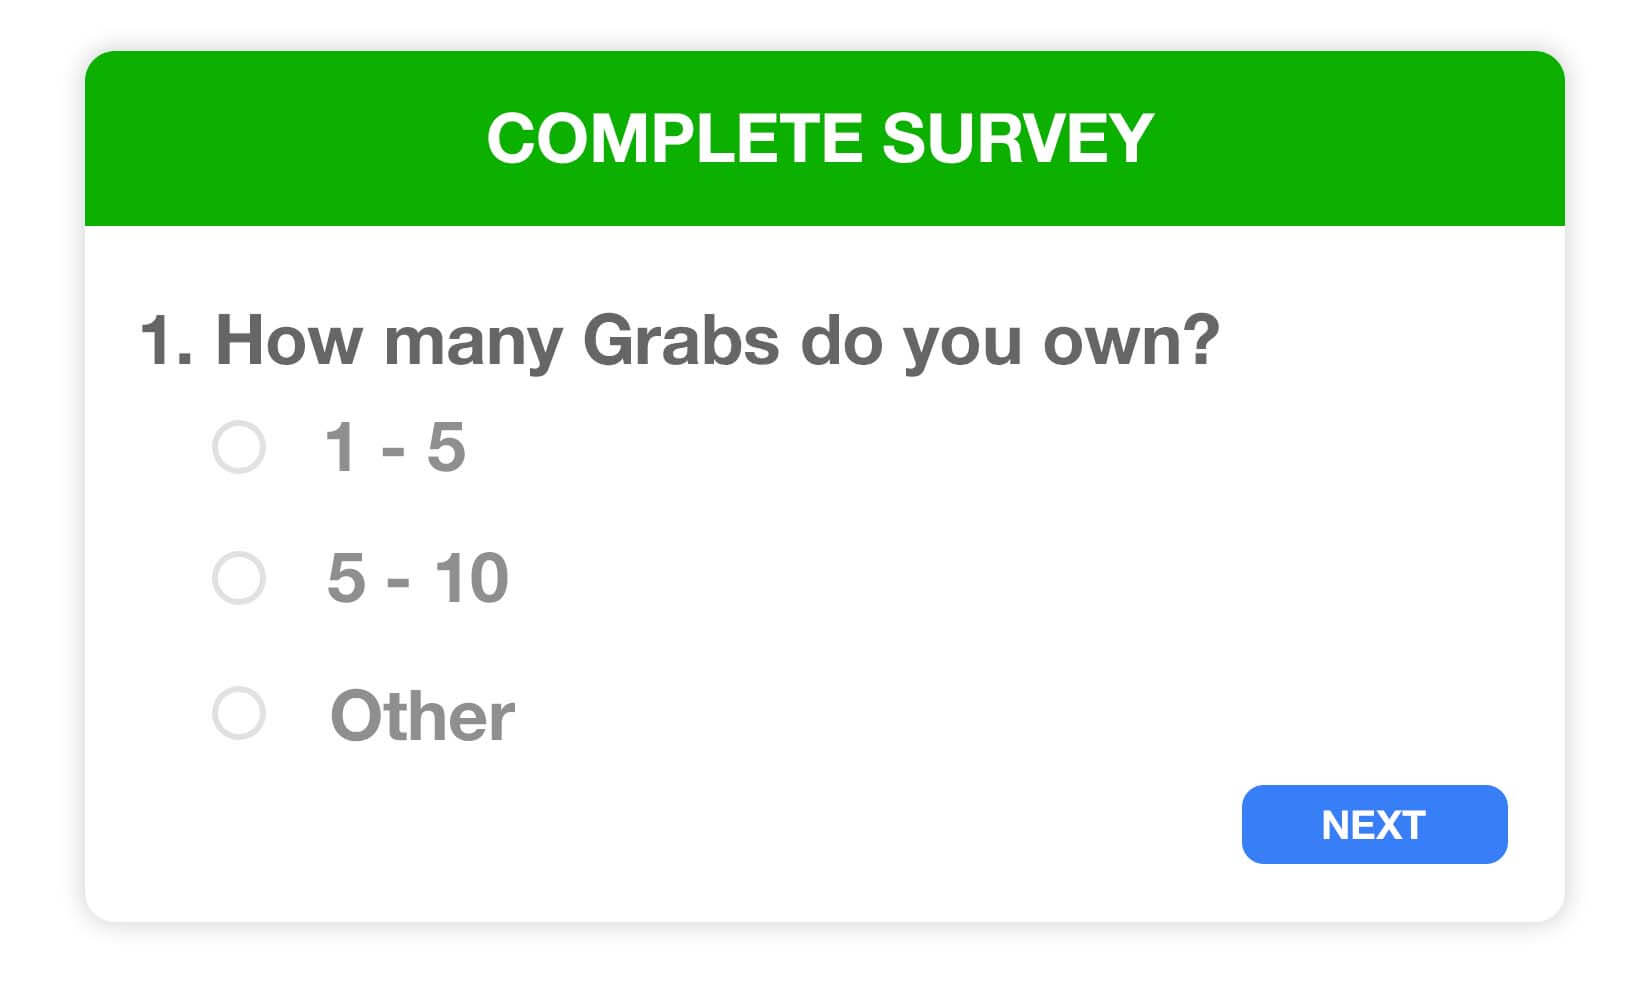1649x986 pixels.
Task: Click the digit "10" in second option
Action: point(471,578)
